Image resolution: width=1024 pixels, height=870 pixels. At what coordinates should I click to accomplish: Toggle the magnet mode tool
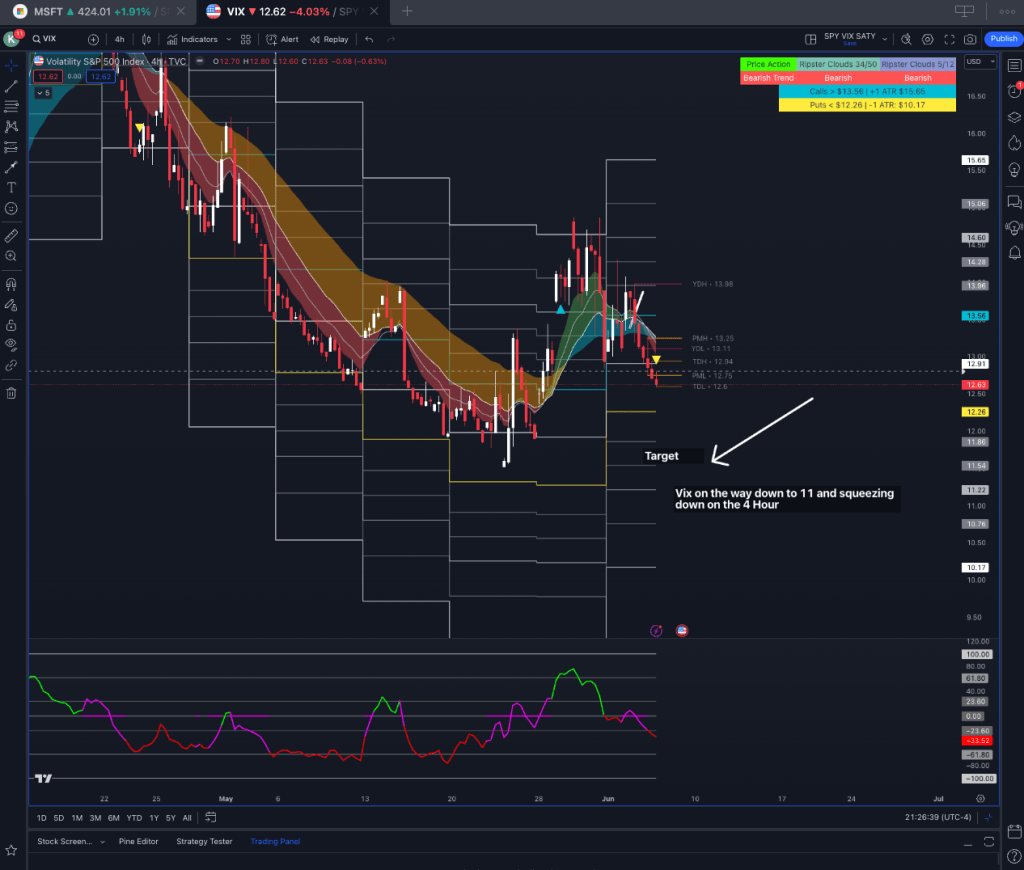pos(11,283)
